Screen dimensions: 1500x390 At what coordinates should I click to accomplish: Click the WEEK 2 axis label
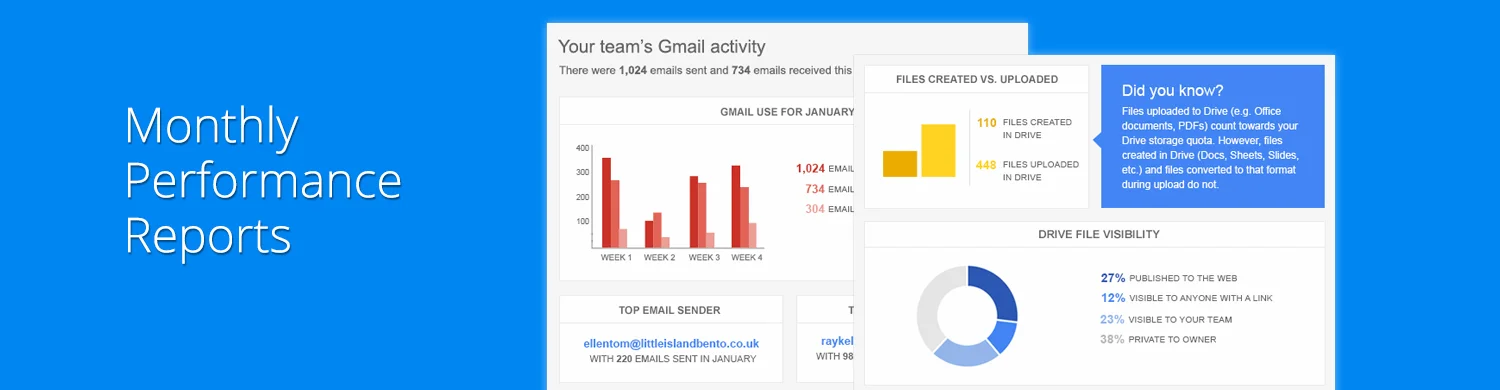659,258
